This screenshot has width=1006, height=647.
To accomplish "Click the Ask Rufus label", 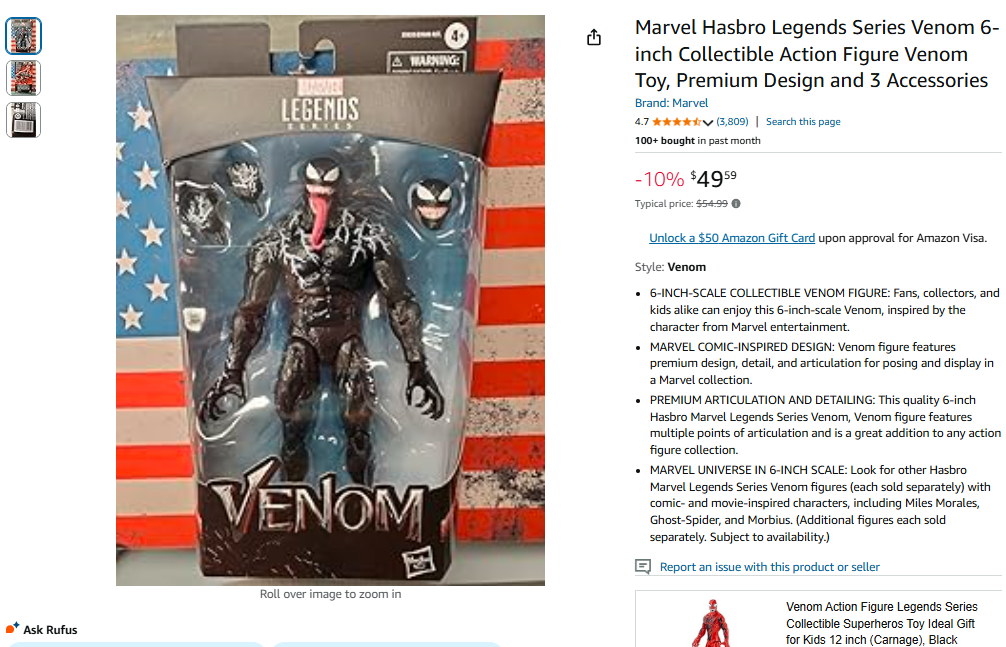I will (x=50, y=630).
